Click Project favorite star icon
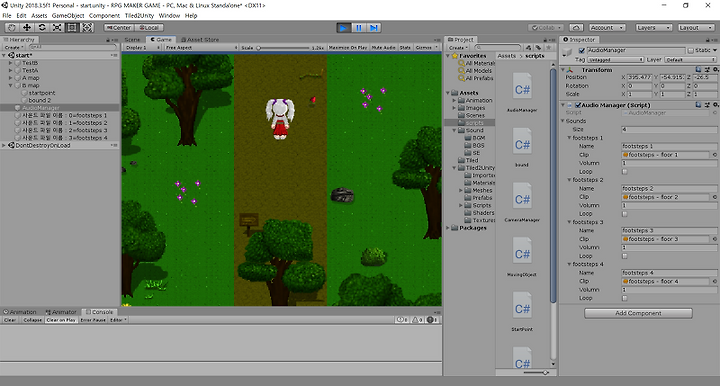 [548, 47]
